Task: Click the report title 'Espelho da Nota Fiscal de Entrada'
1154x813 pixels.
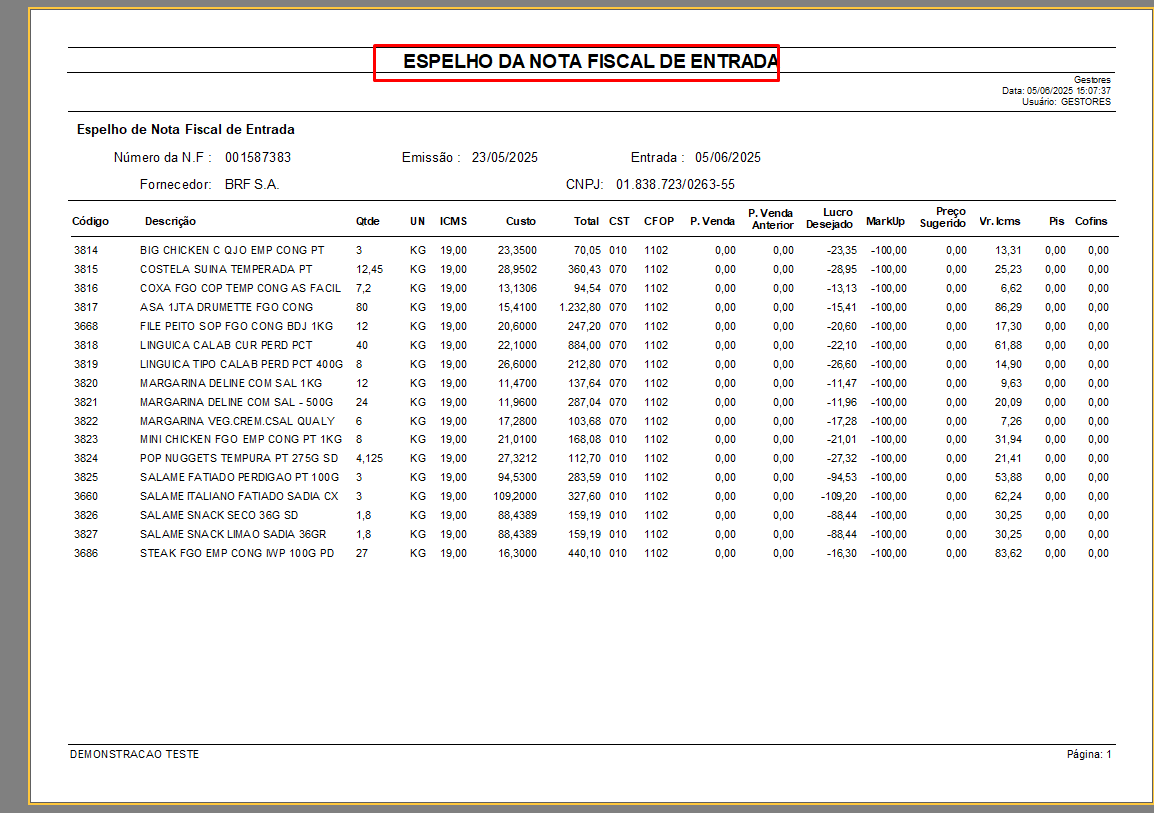Action: 590,62
